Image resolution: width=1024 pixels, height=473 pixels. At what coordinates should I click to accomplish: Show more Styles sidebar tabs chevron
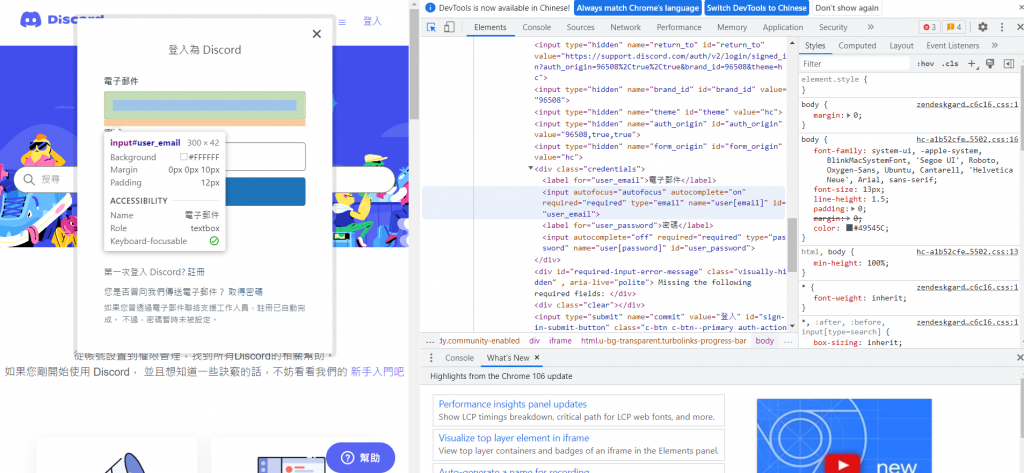tap(994, 45)
